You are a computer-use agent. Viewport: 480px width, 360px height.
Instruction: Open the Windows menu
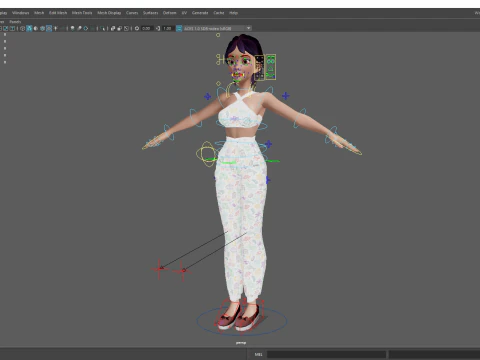click(20, 13)
